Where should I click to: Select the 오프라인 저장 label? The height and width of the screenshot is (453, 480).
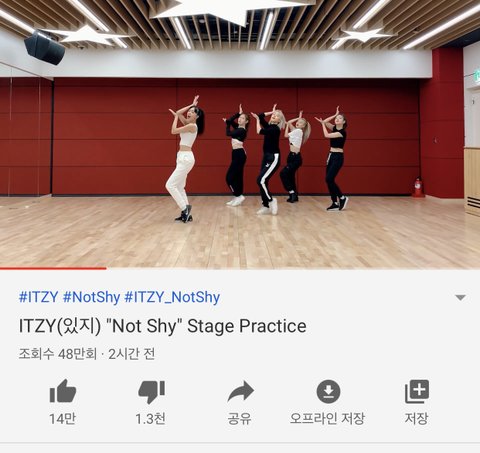[328, 419]
